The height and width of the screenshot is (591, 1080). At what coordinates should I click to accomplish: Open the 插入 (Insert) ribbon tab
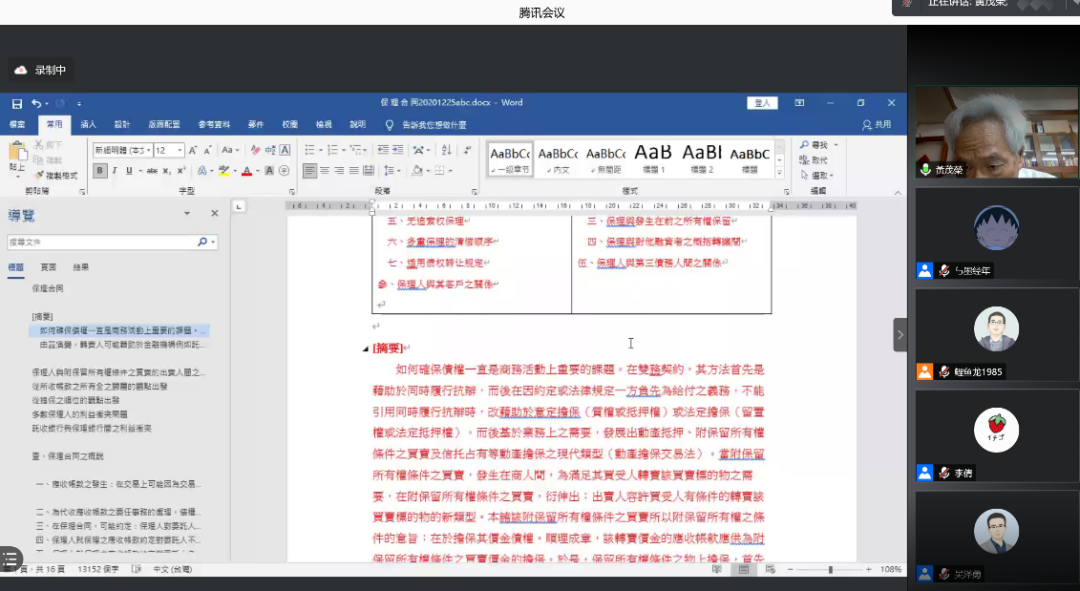88,125
